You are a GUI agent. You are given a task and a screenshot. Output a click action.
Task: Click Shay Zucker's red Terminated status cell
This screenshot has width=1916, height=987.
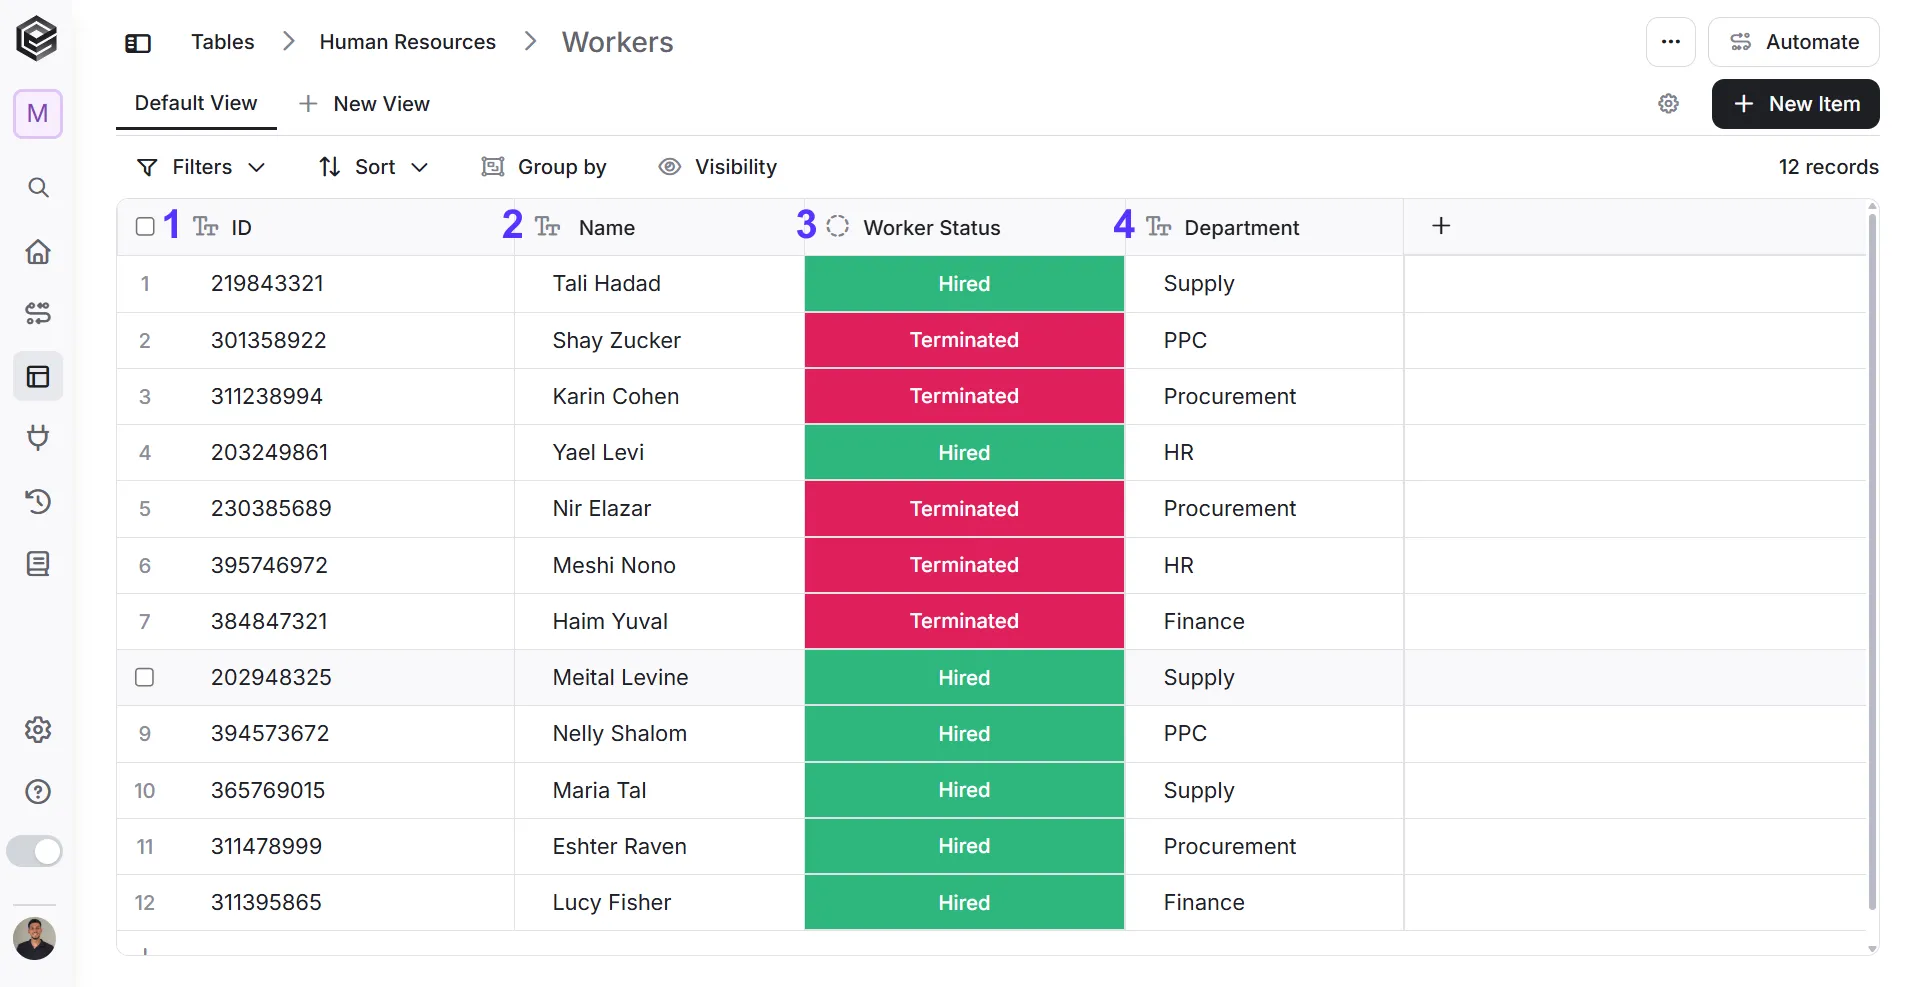(x=964, y=340)
